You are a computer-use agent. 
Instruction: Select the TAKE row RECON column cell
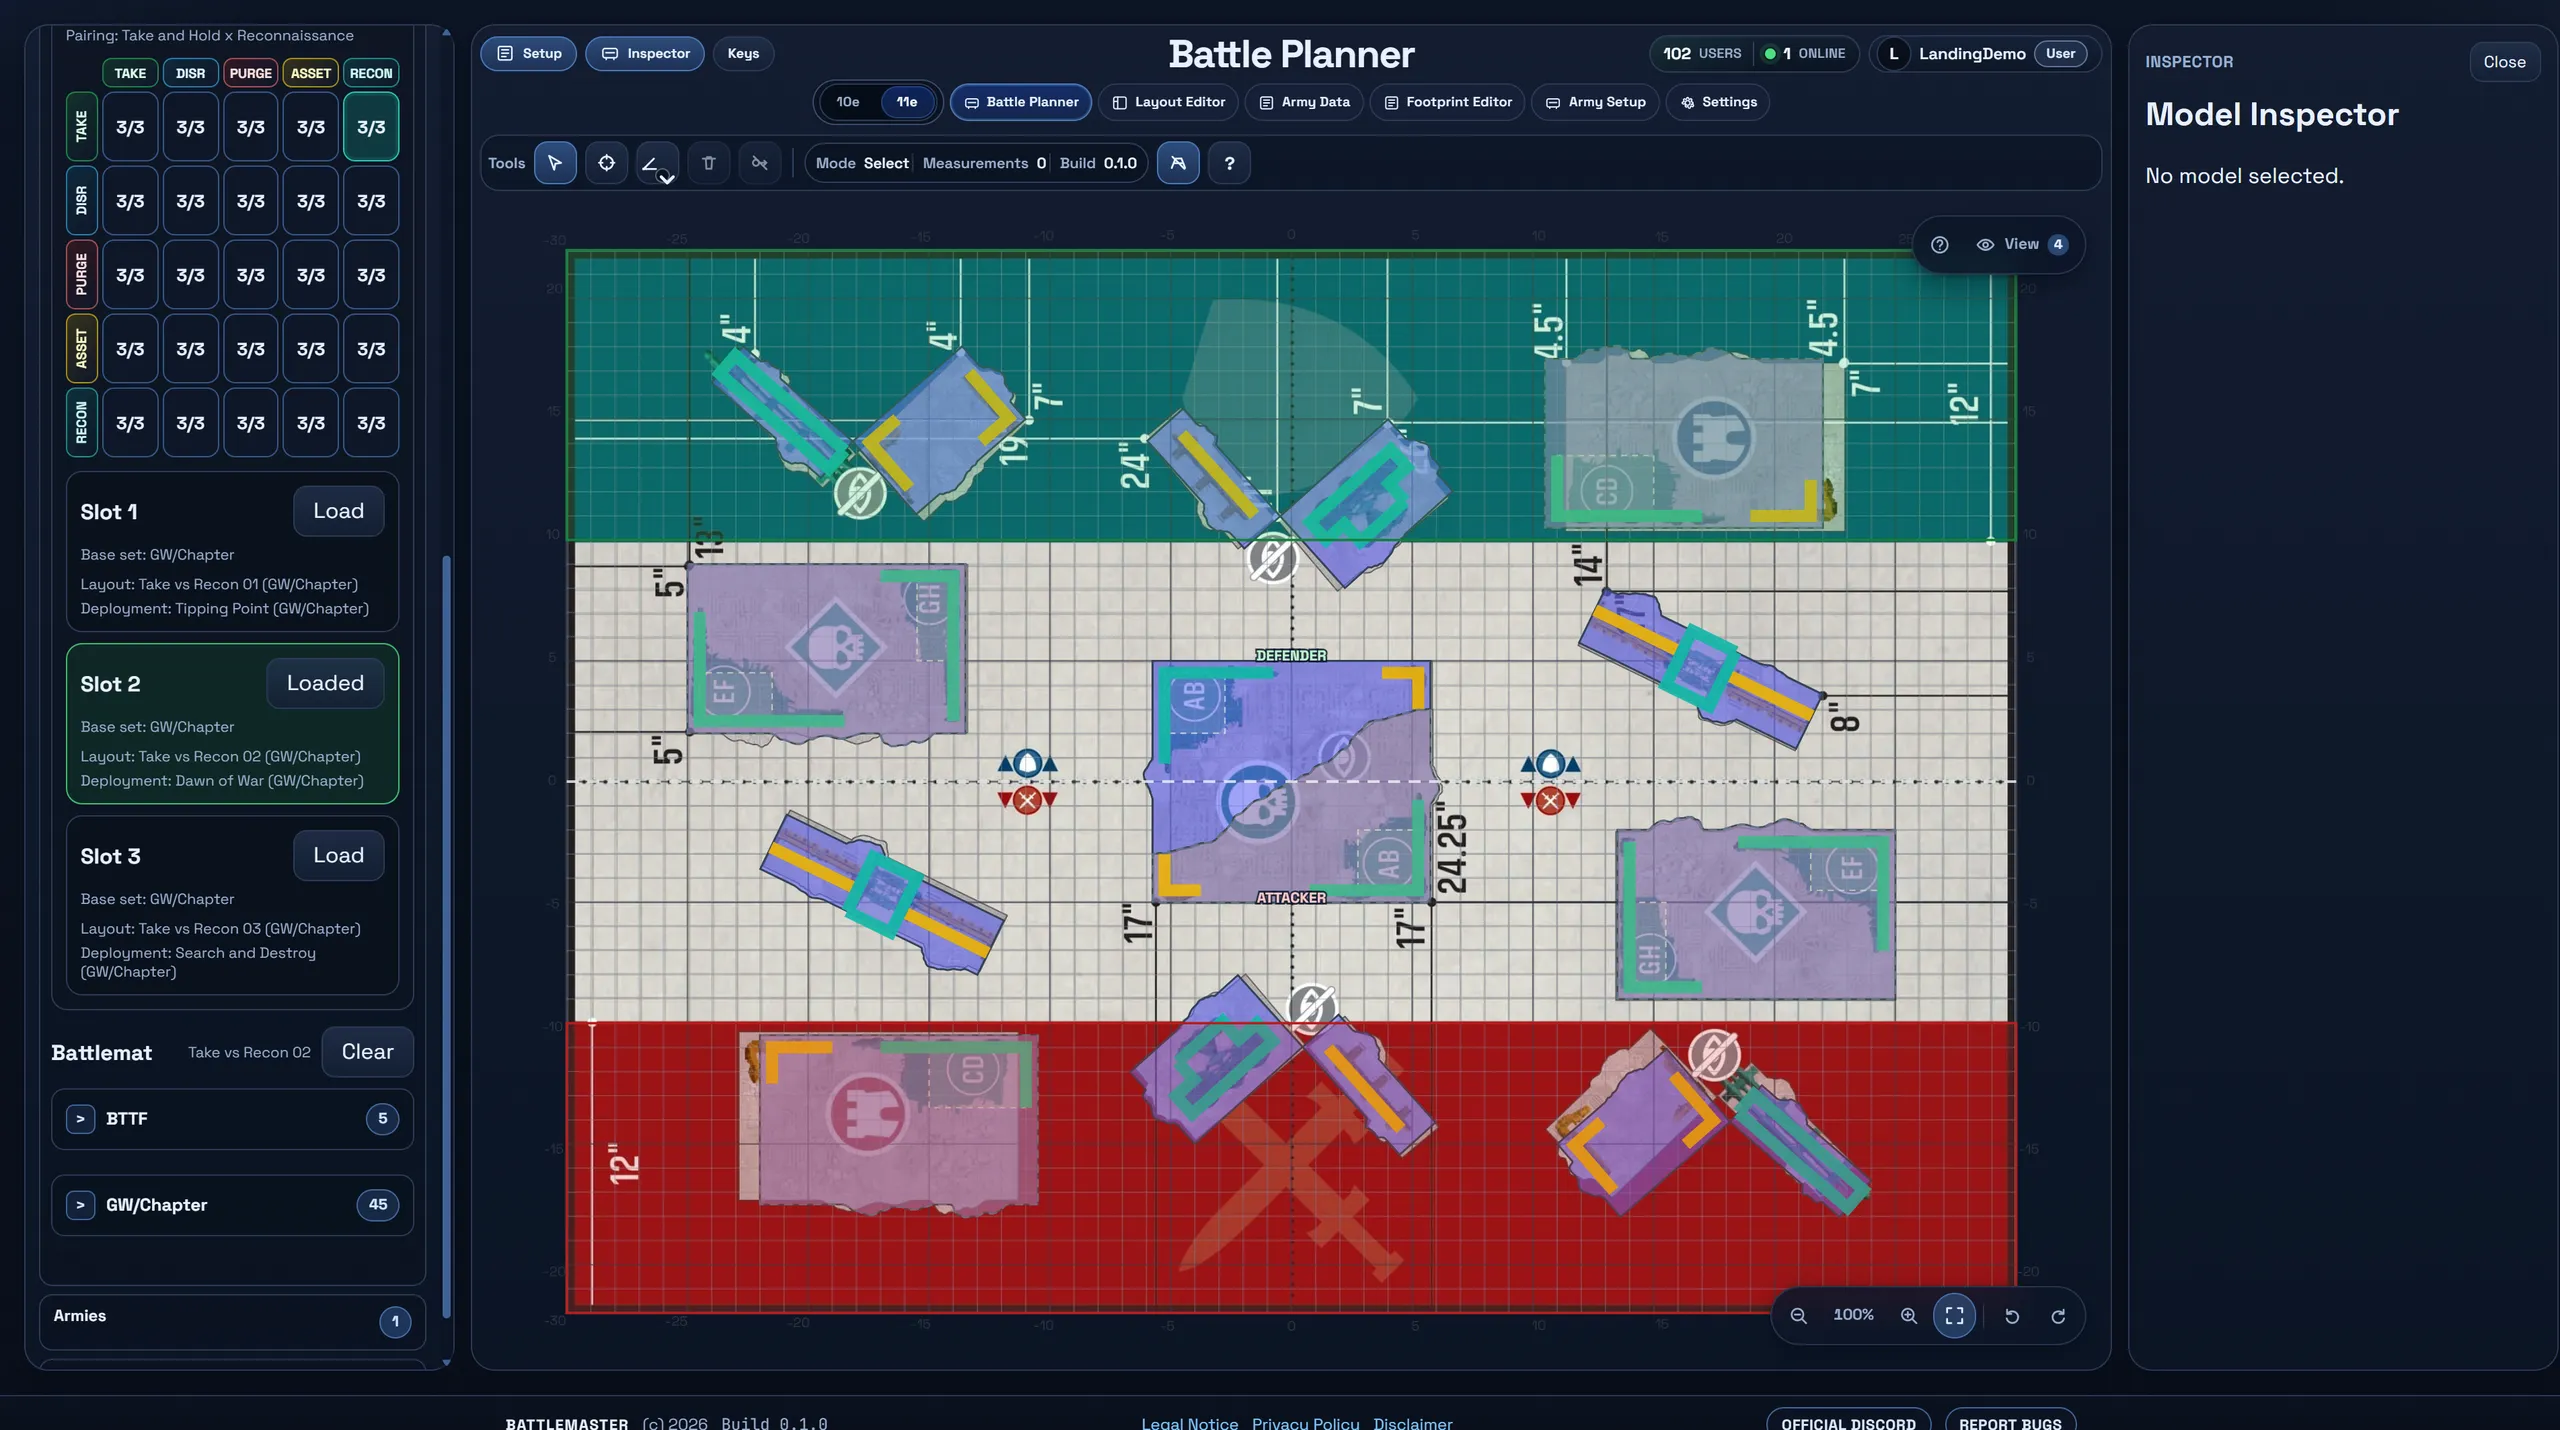(x=371, y=127)
